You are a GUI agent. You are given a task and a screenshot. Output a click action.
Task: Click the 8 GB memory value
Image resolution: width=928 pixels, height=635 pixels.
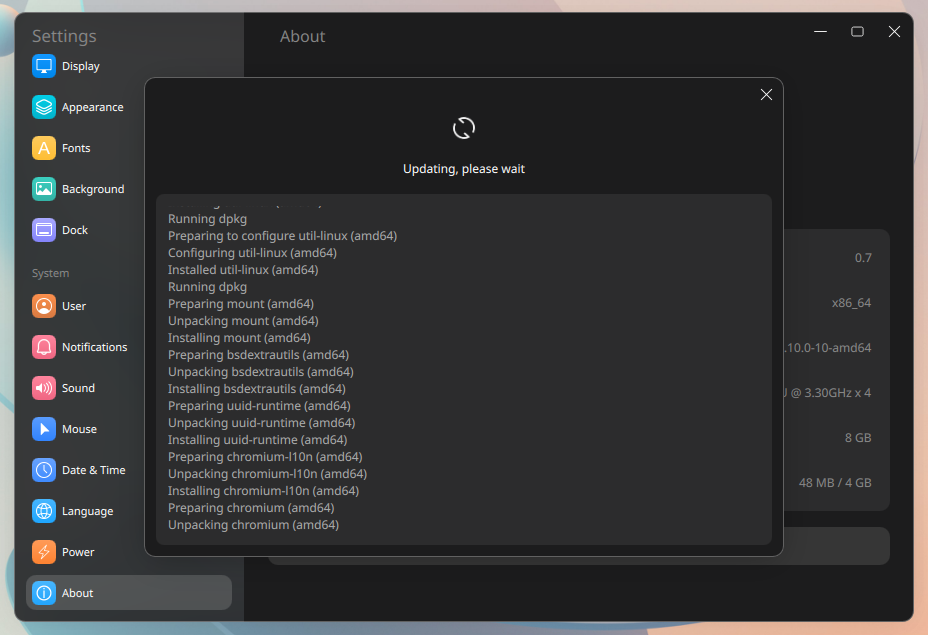[858, 438]
